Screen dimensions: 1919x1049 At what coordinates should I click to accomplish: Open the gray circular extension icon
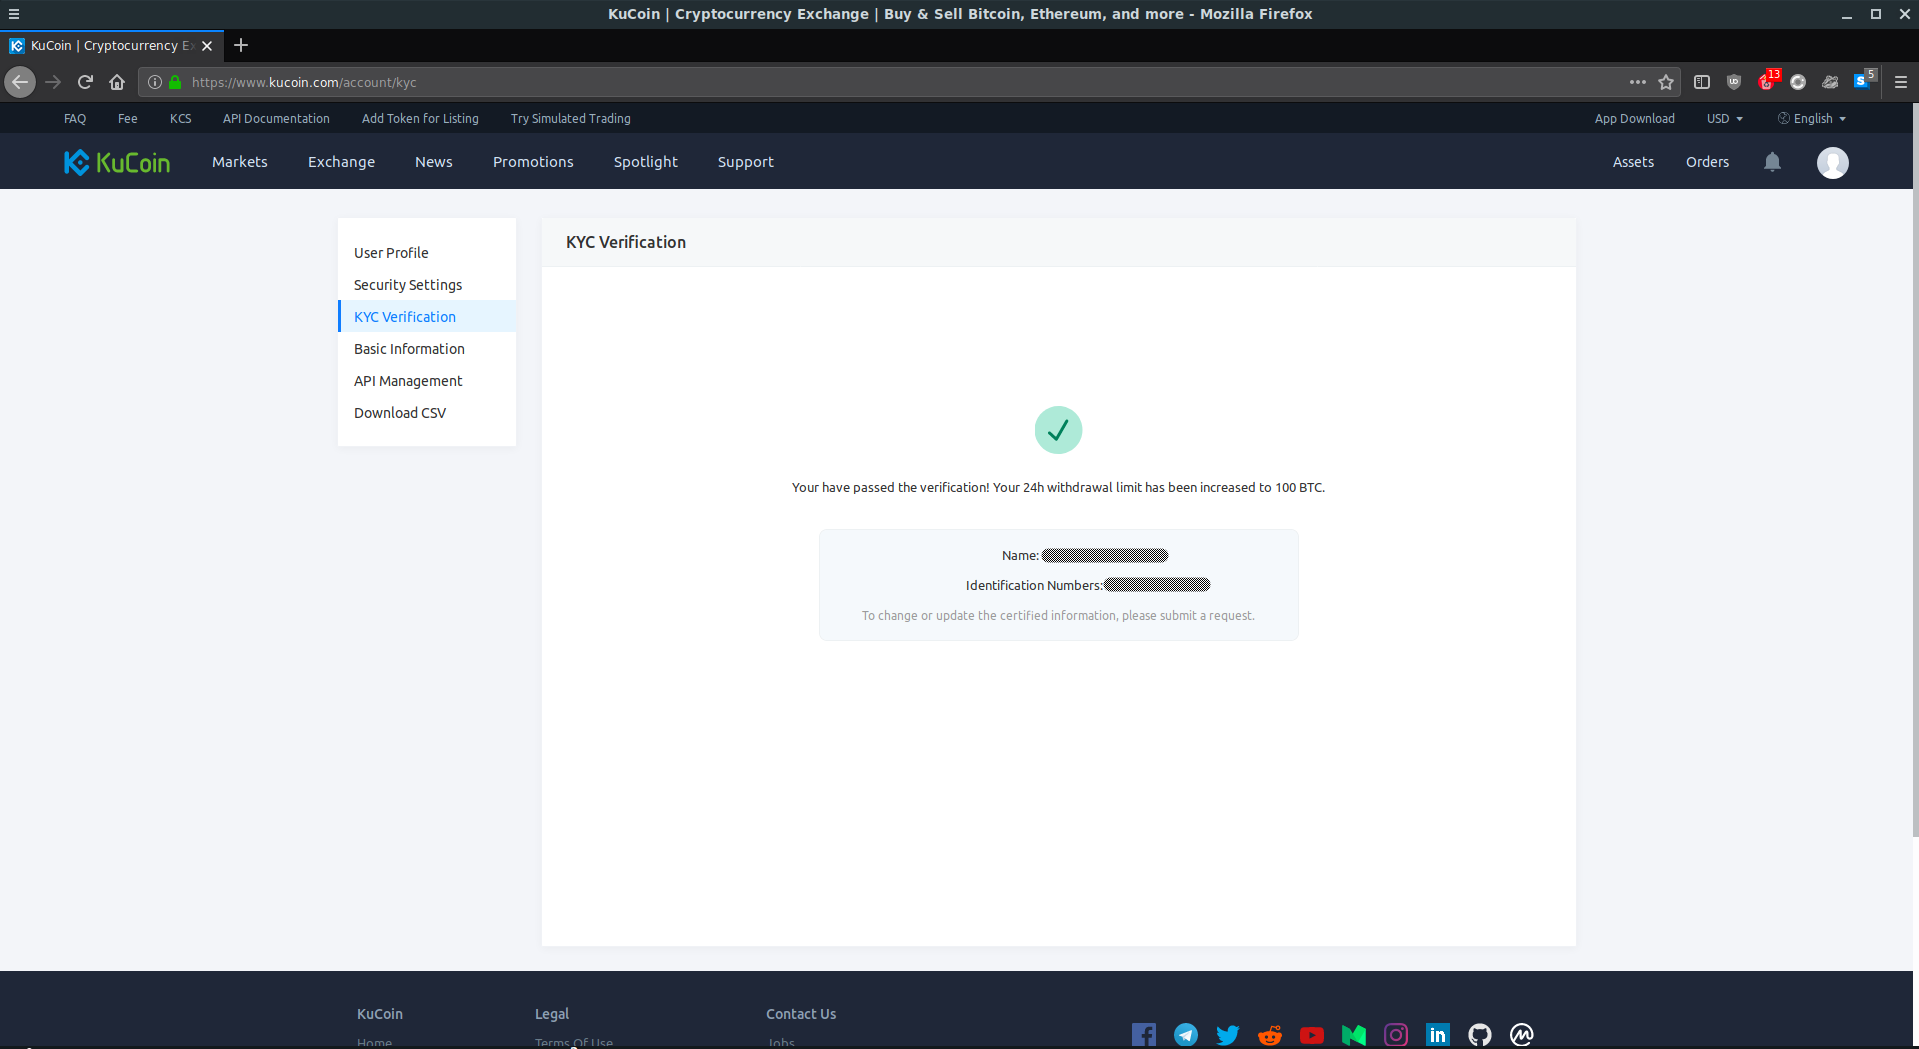(x=1798, y=82)
